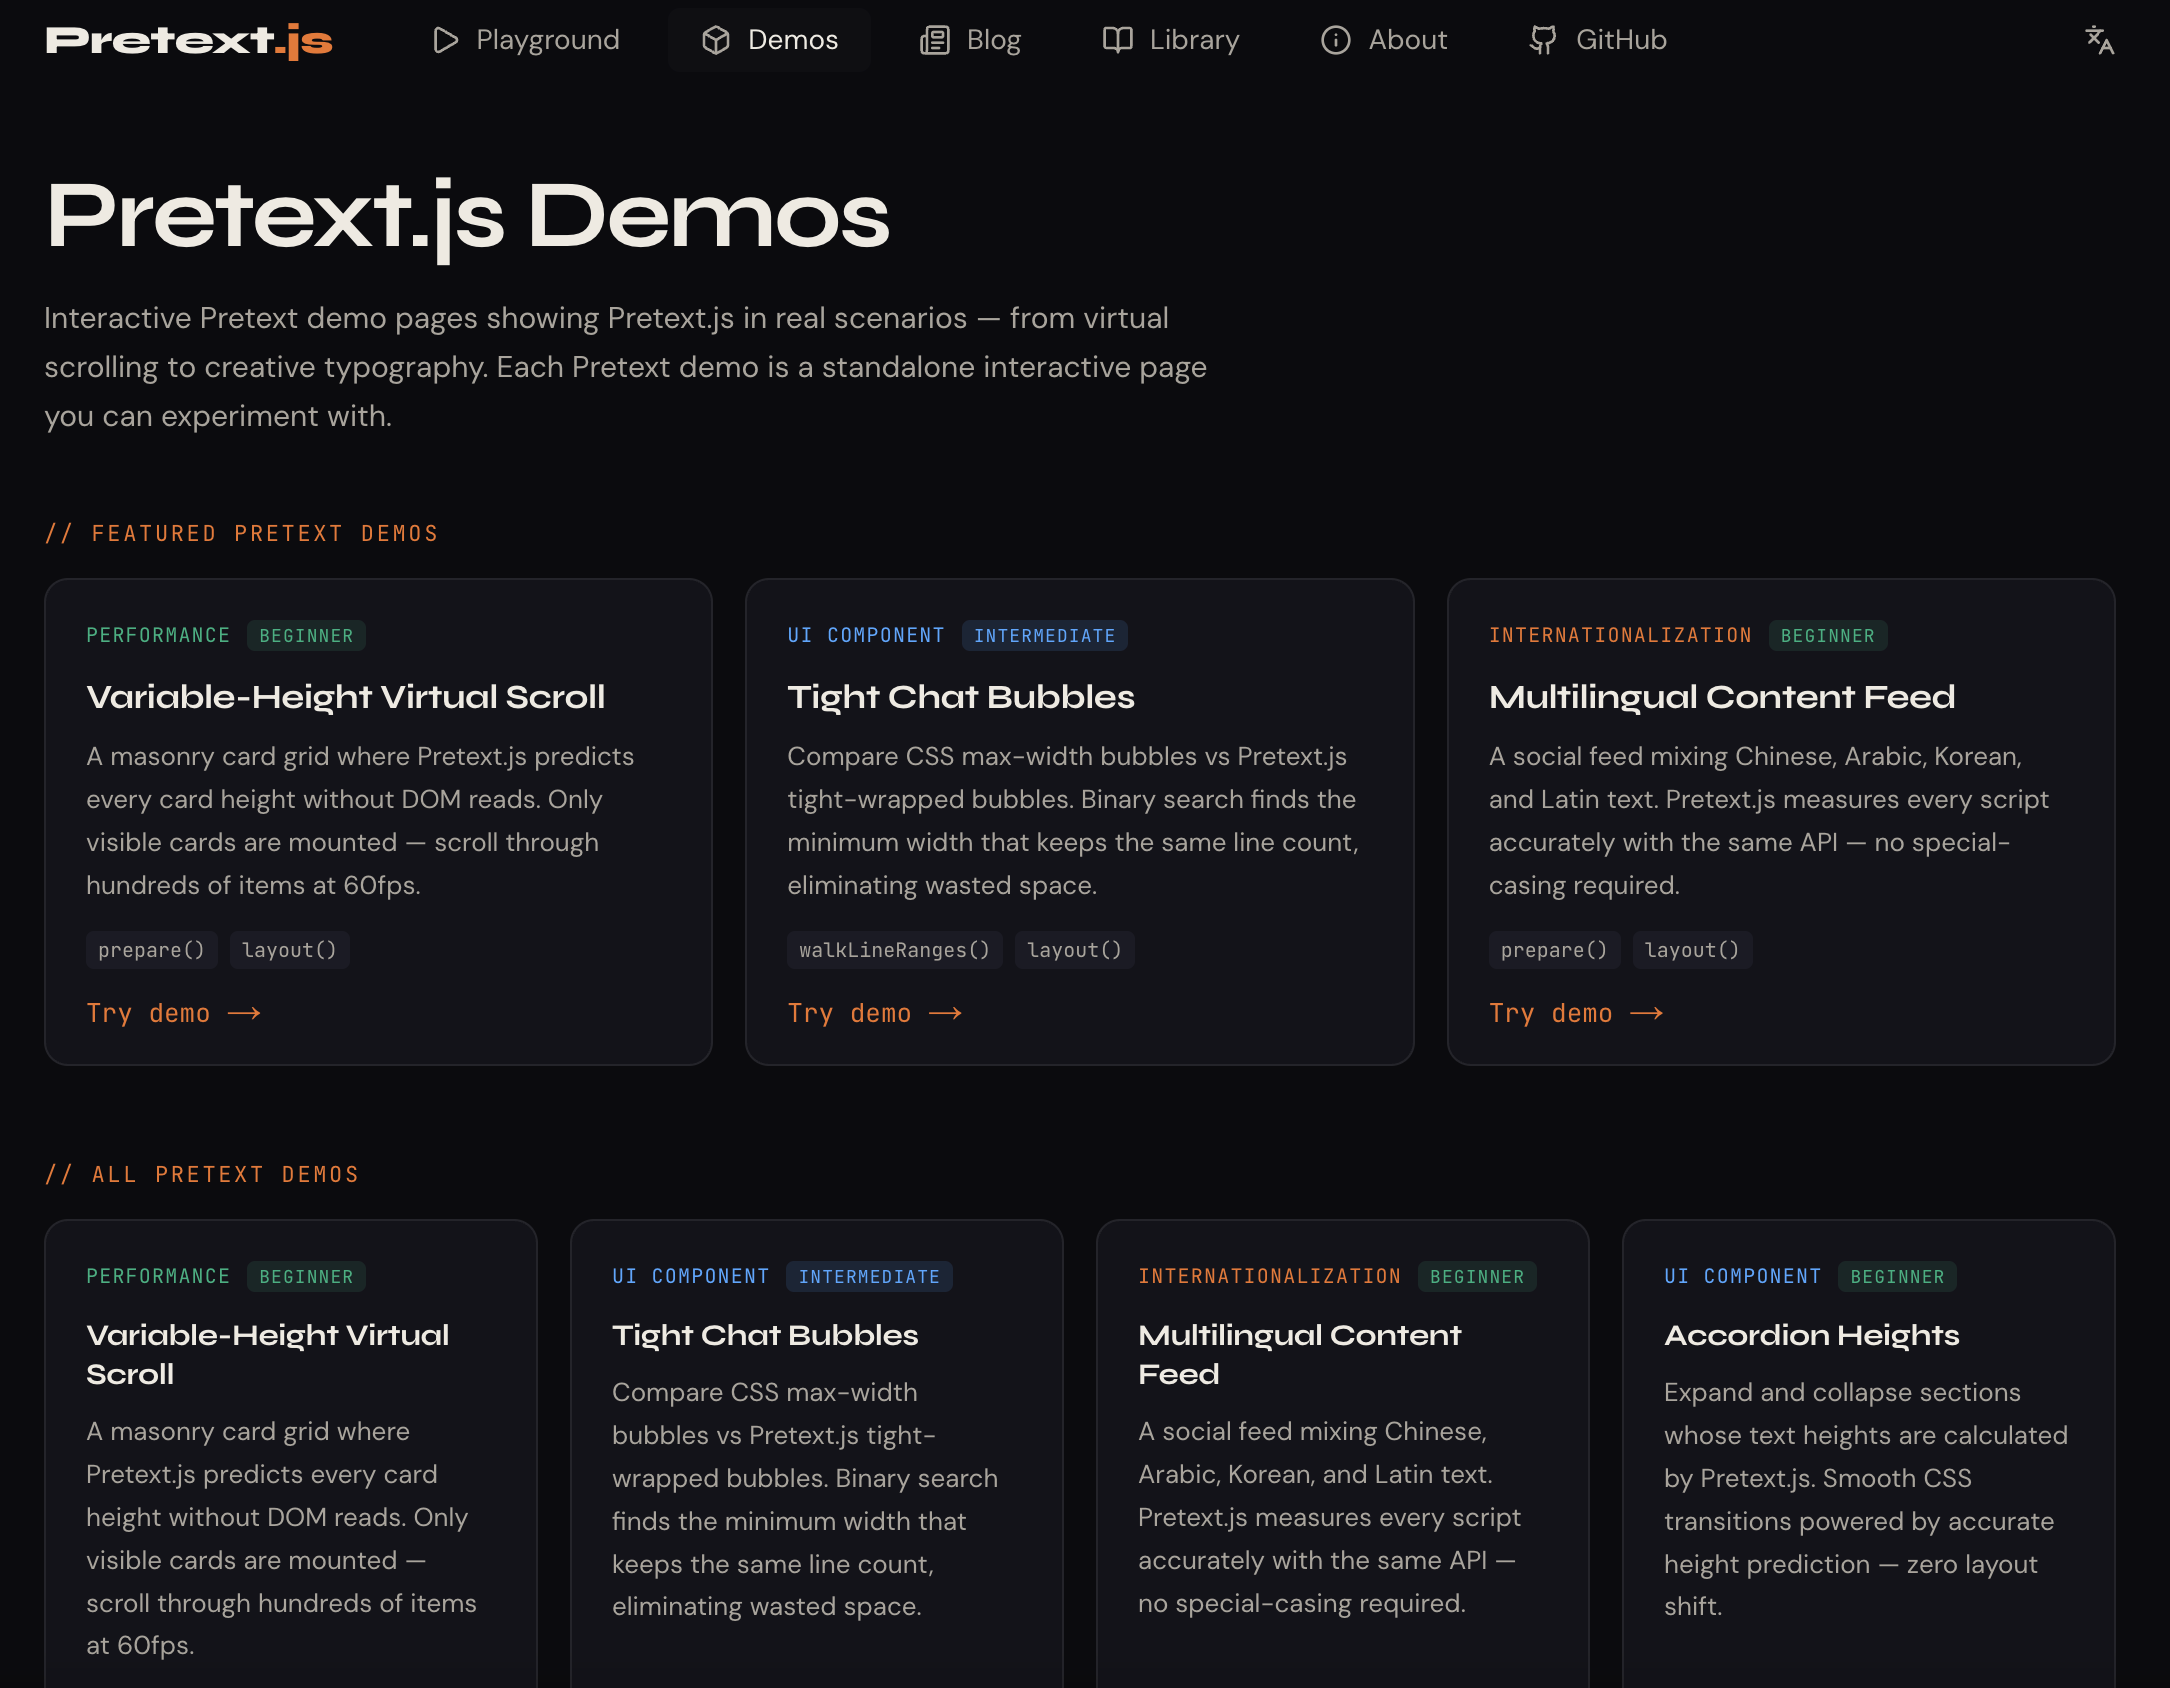This screenshot has height=1688, width=2170.
Task: Click the Library book icon
Action: click(x=1117, y=40)
